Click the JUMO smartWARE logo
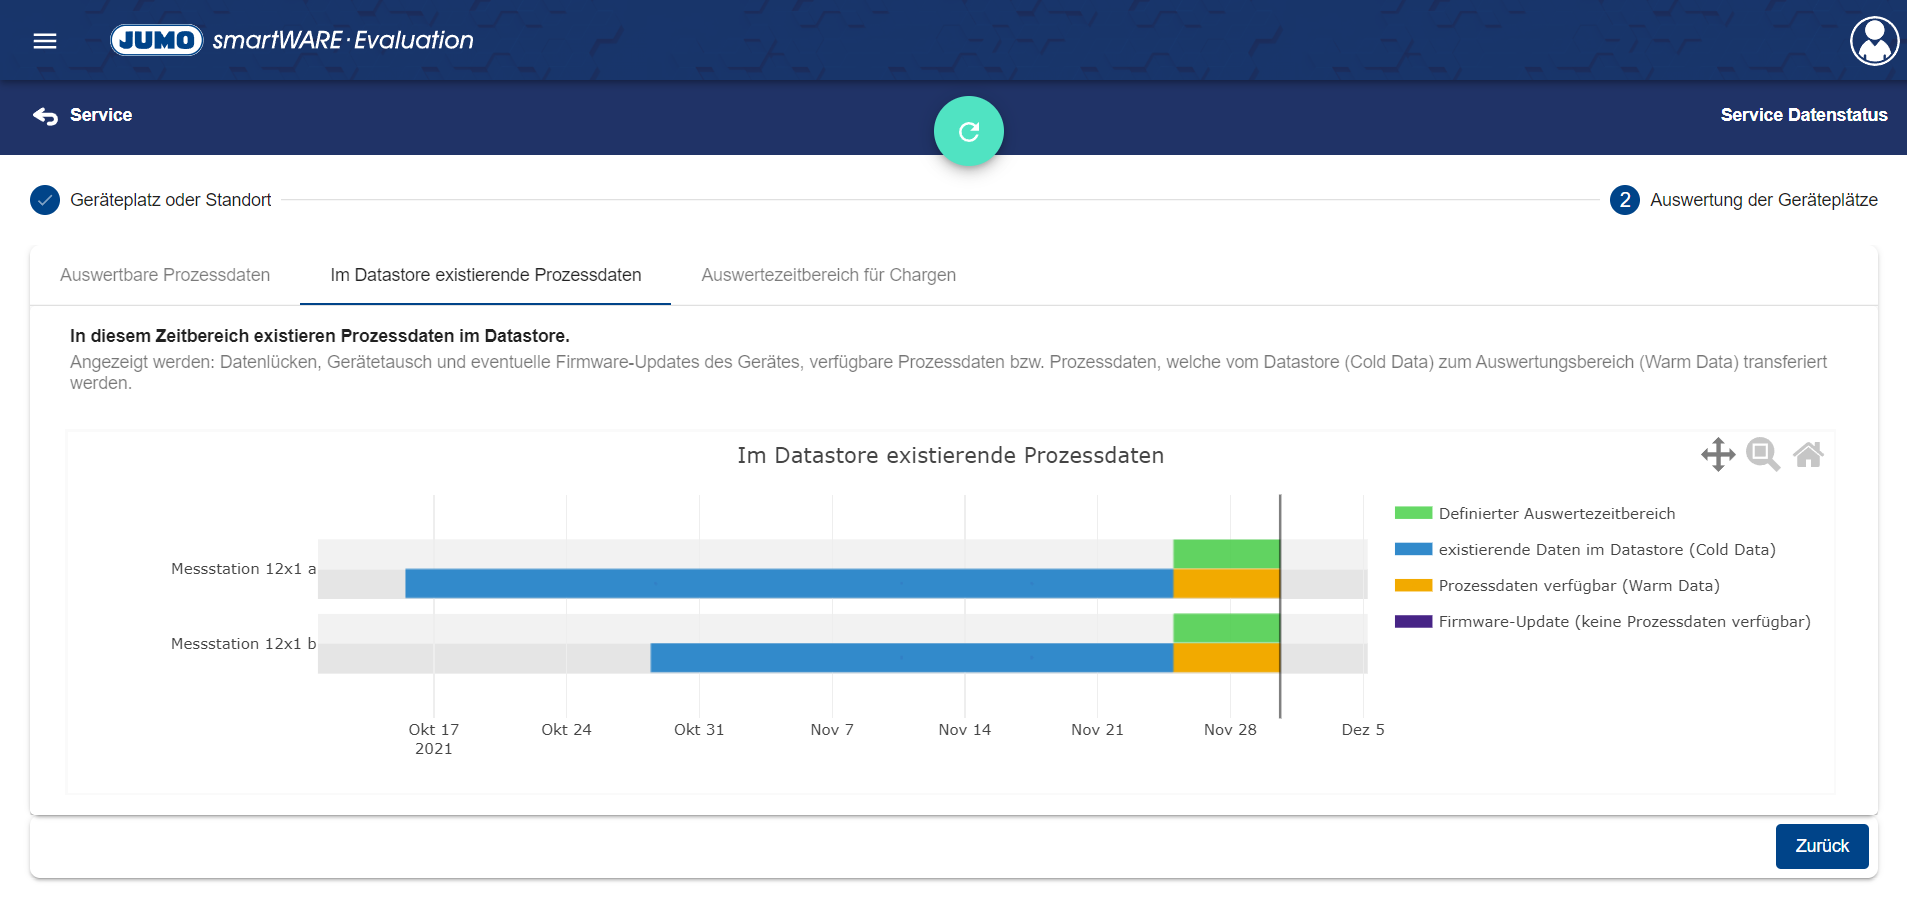 (291, 40)
